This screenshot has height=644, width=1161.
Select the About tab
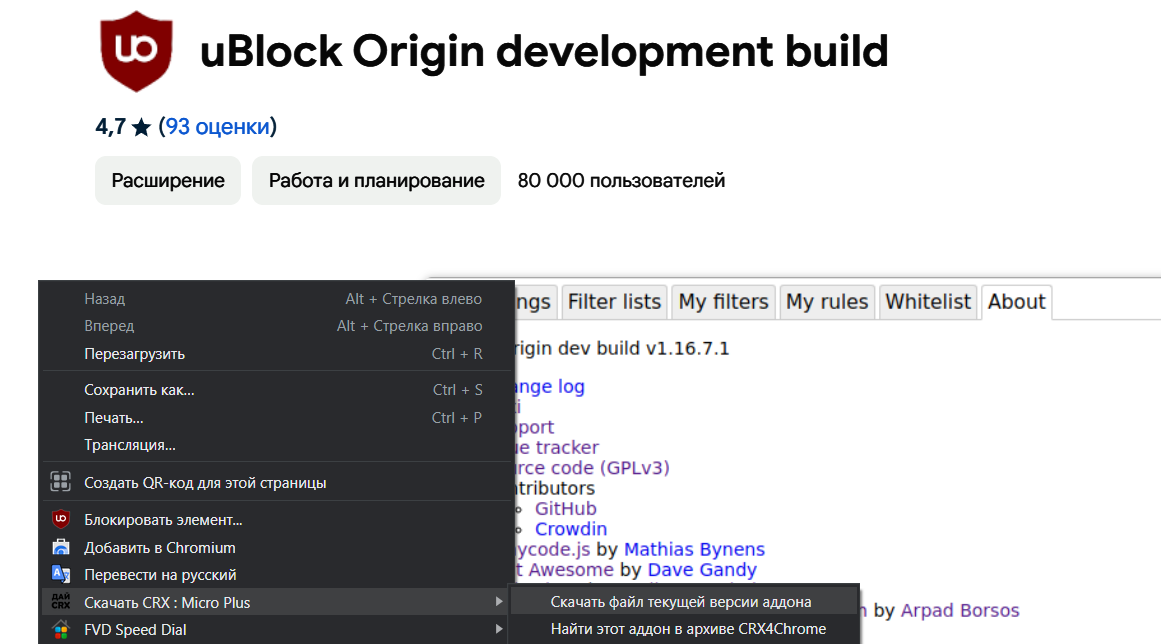tap(1017, 302)
